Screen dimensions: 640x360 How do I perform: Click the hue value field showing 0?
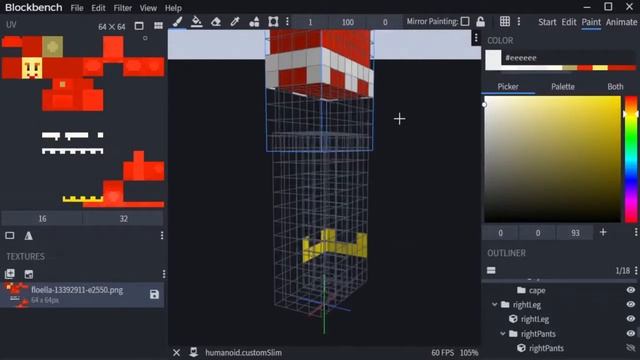(x=500, y=233)
